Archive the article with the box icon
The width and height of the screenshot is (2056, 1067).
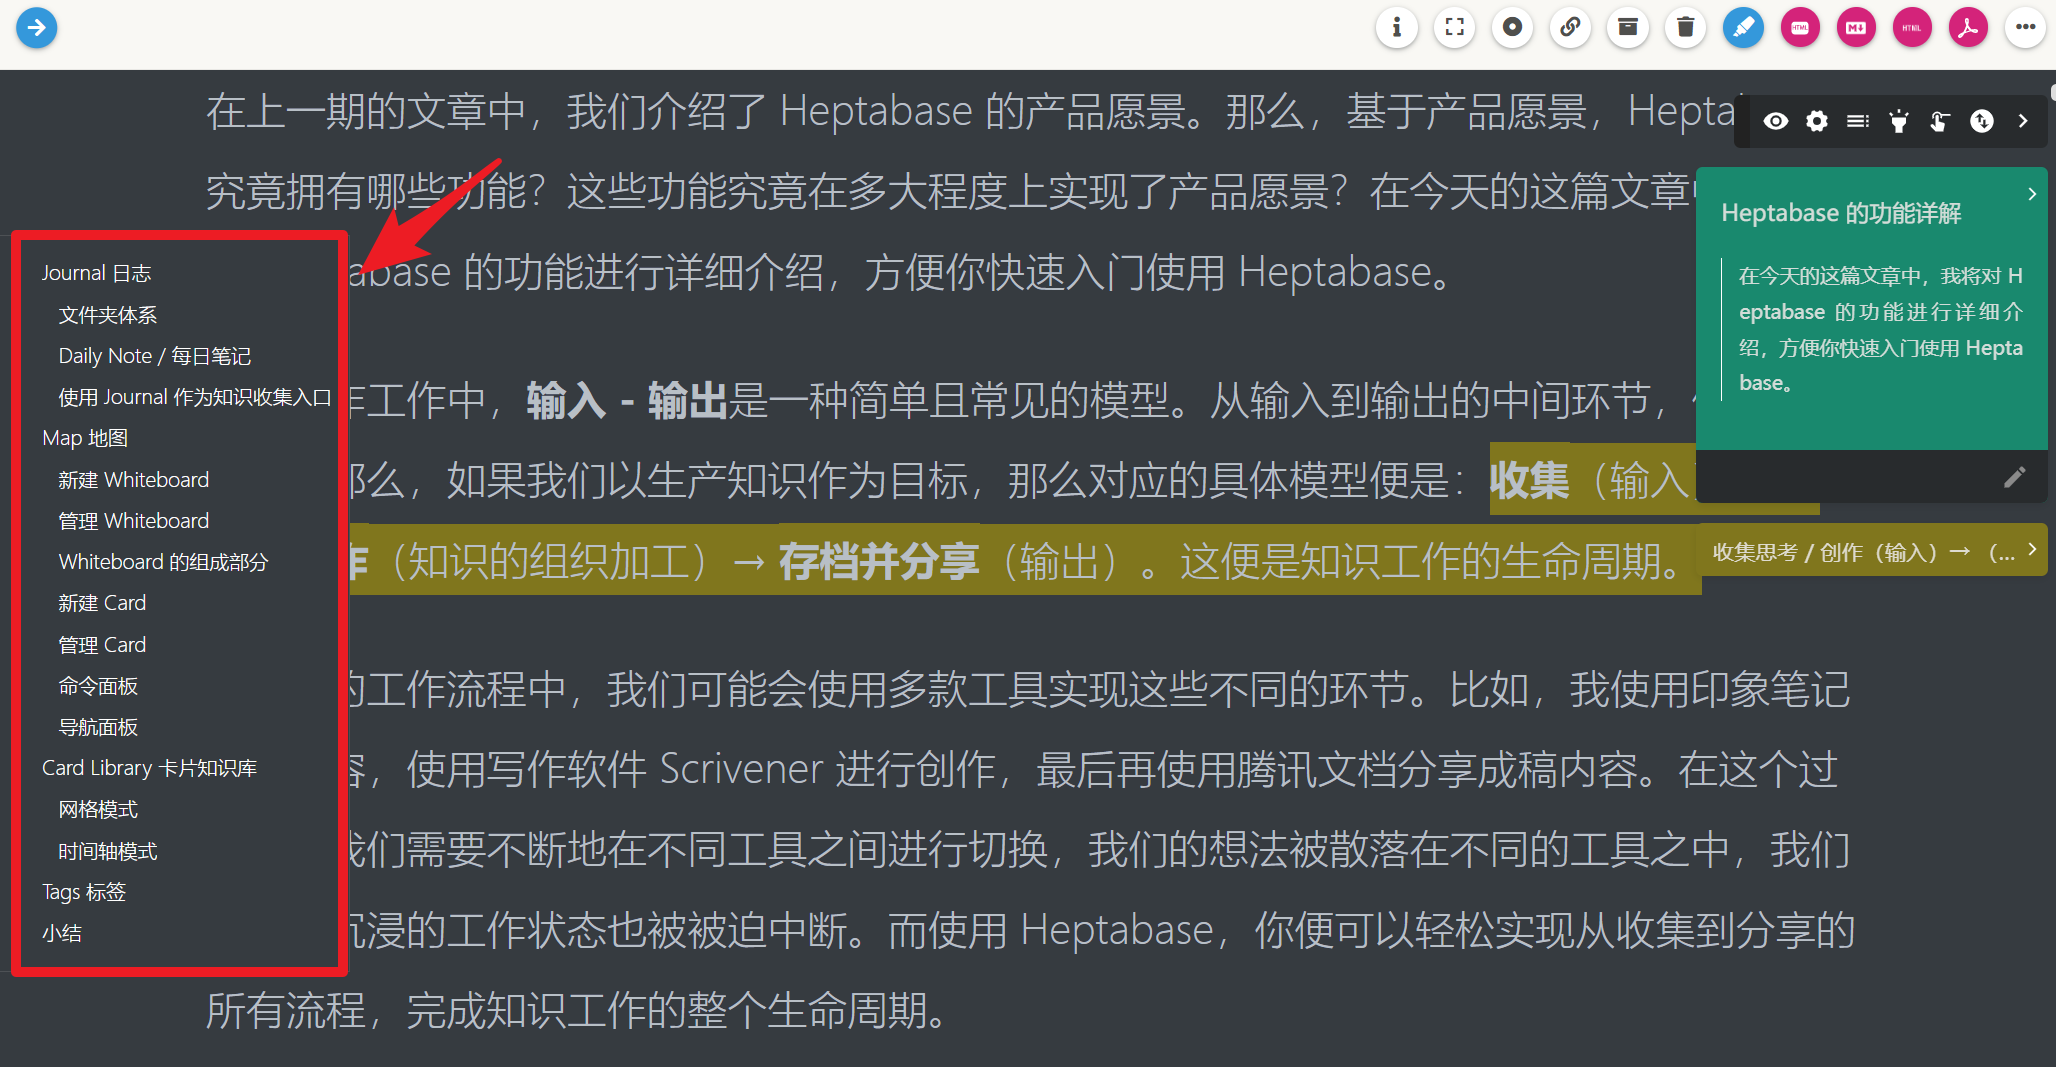click(1628, 27)
